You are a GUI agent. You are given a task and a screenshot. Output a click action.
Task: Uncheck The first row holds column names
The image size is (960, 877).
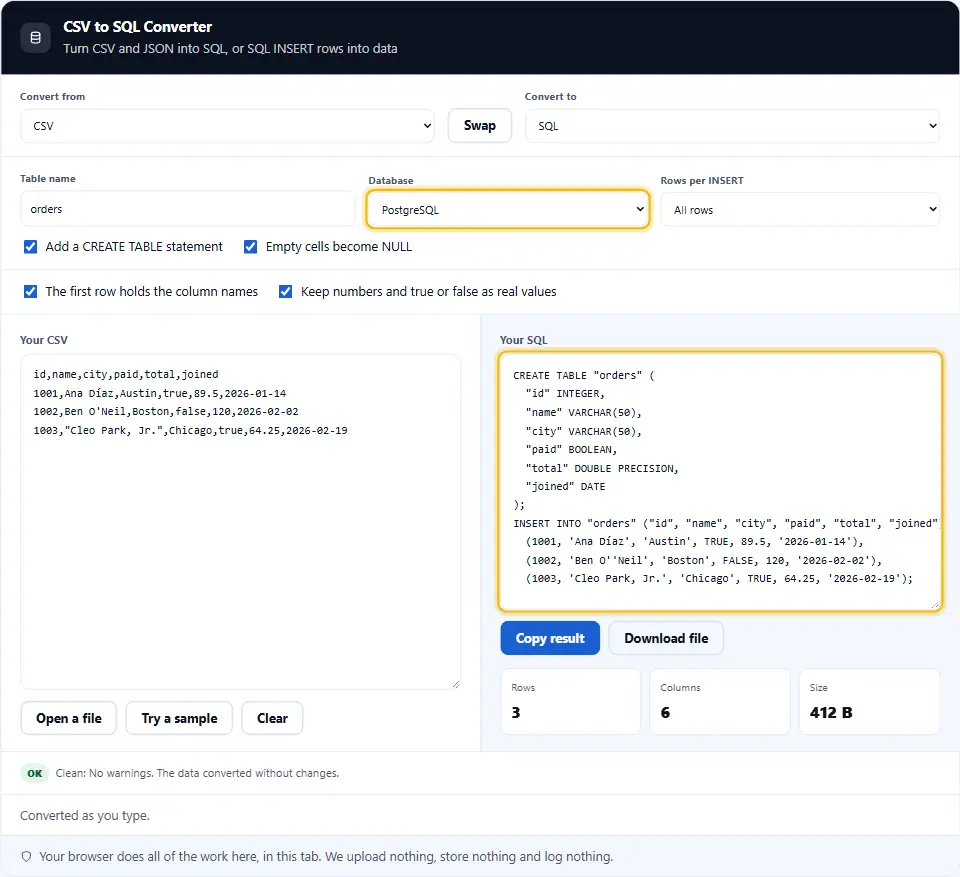click(30, 292)
